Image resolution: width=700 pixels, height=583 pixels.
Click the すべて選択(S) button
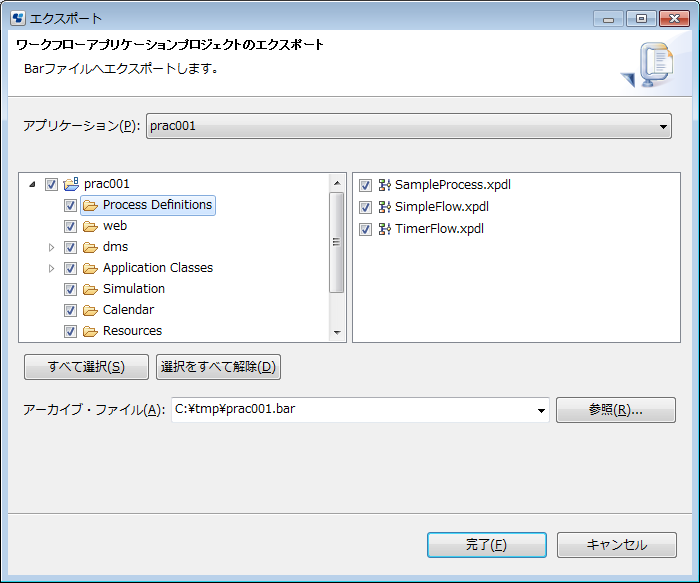pos(86,367)
